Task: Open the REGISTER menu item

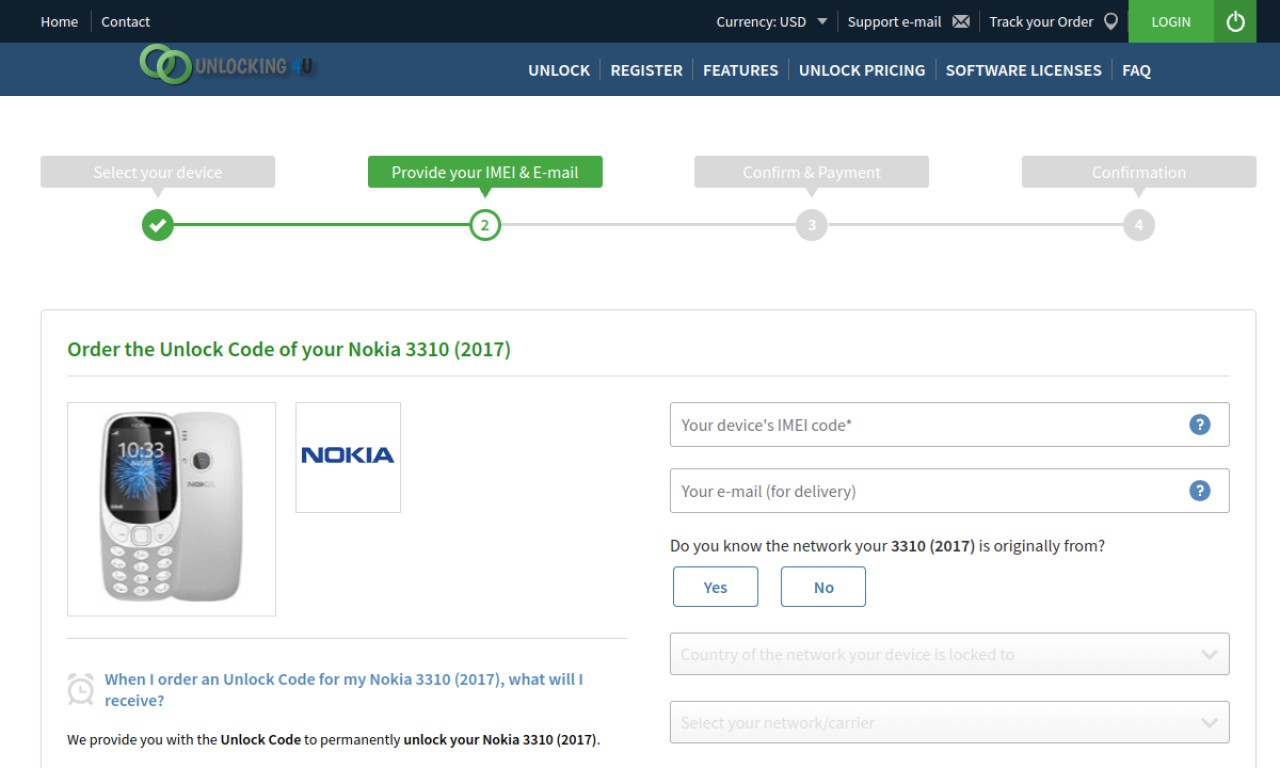Action: coord(646,70)
